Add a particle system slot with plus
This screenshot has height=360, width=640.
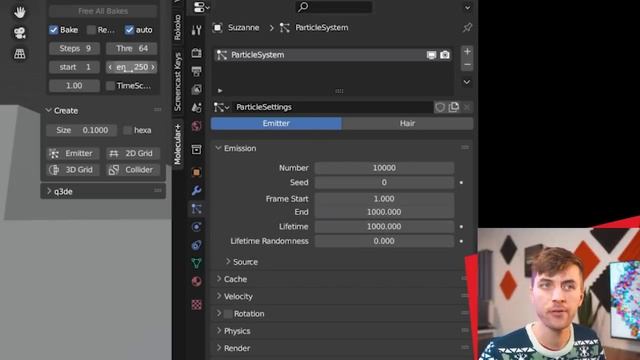click(467, 51)
